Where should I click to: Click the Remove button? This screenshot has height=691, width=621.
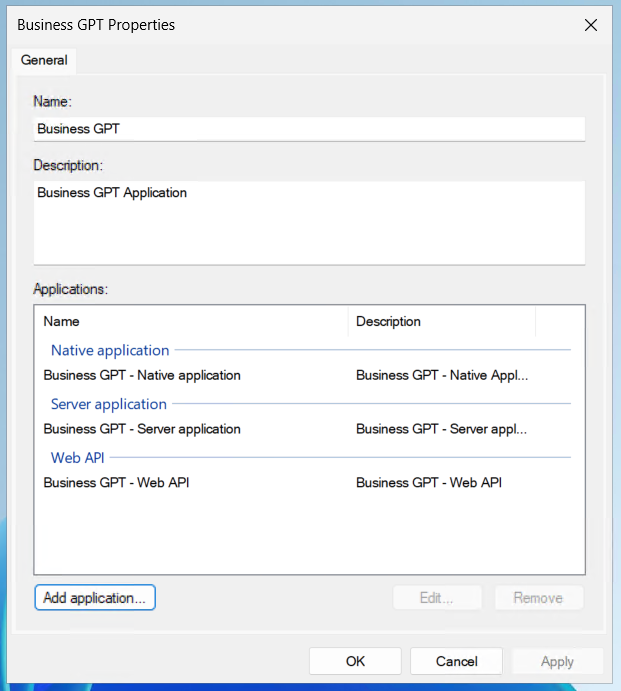[x=539, y=598]
